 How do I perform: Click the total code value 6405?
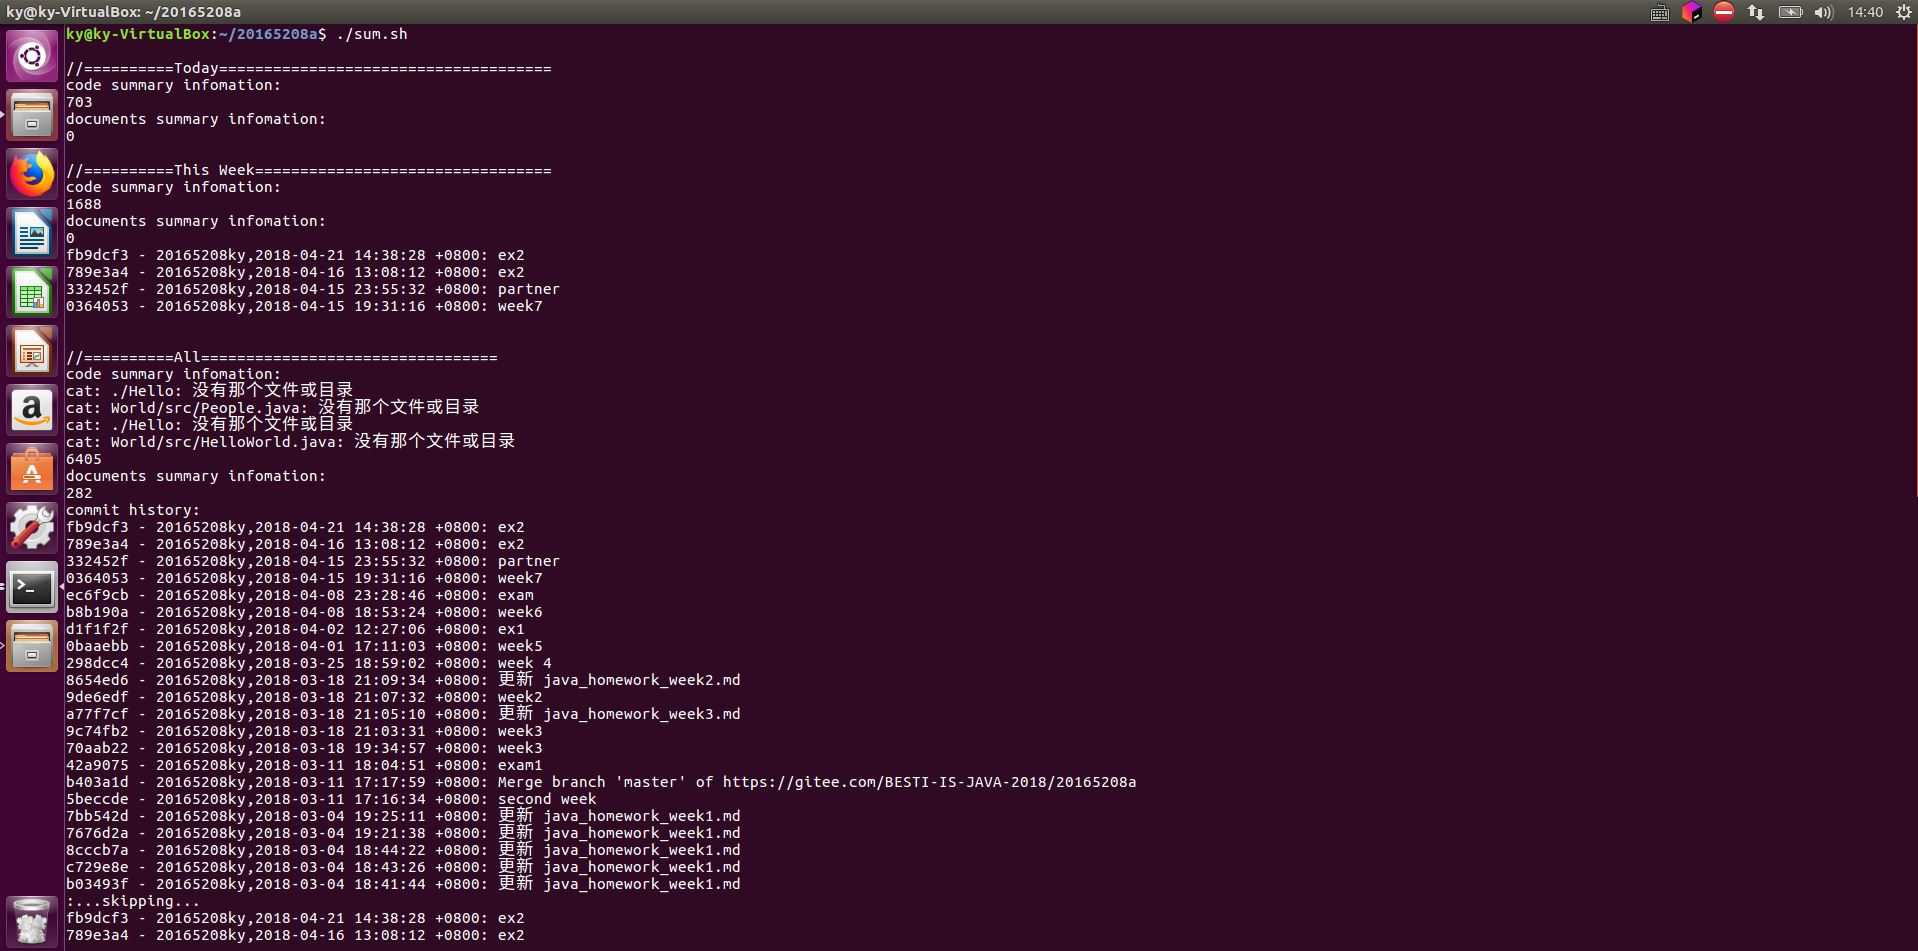(x=84, y=459)
